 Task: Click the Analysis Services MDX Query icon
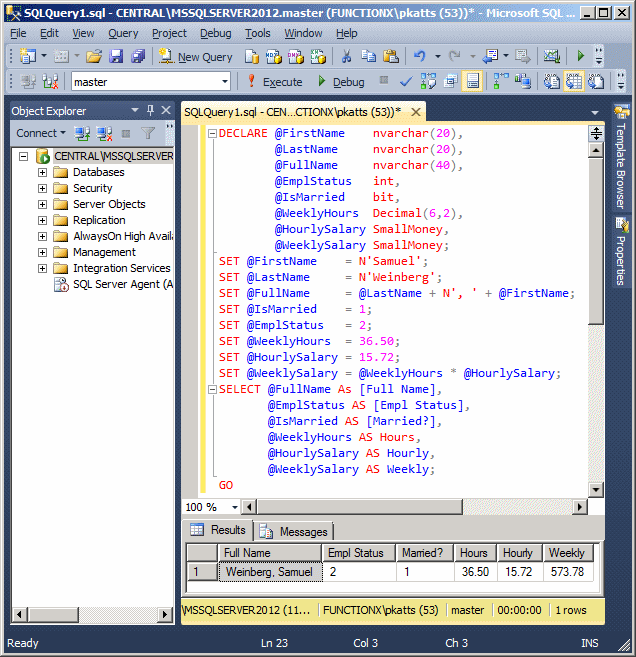[x=274, y=56]
